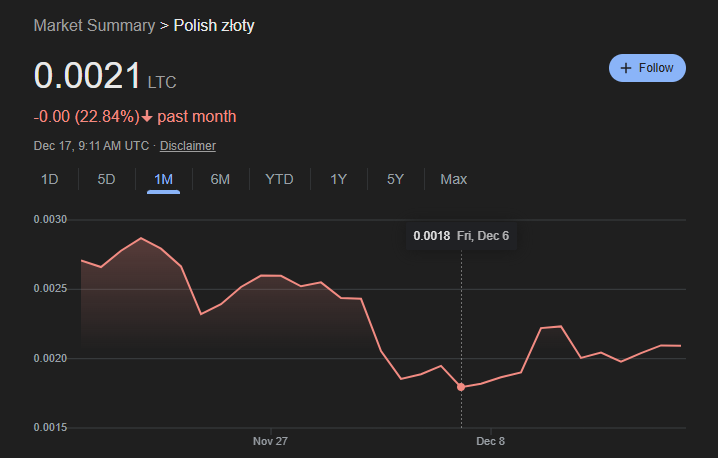Click the 0.0021 current price value

coord(87,77)
